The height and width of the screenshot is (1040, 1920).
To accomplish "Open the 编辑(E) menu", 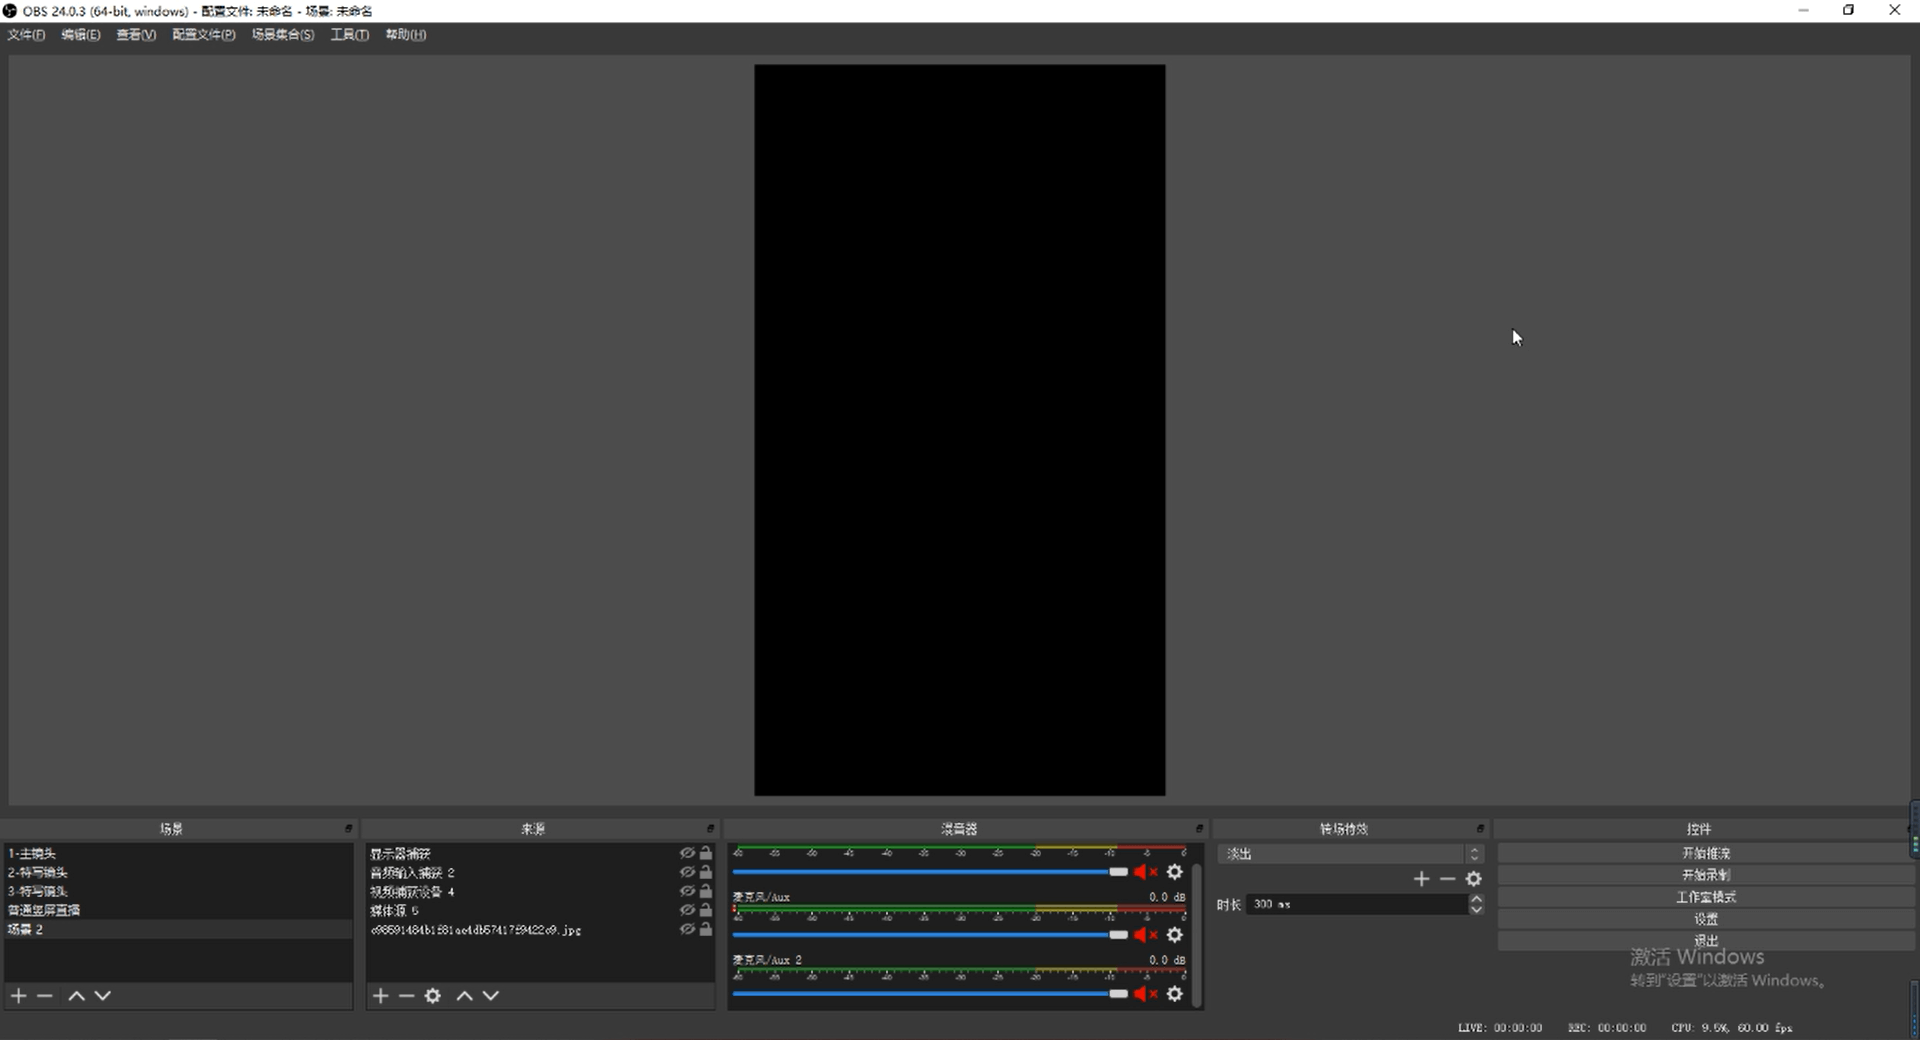I will tap(81, 35).
